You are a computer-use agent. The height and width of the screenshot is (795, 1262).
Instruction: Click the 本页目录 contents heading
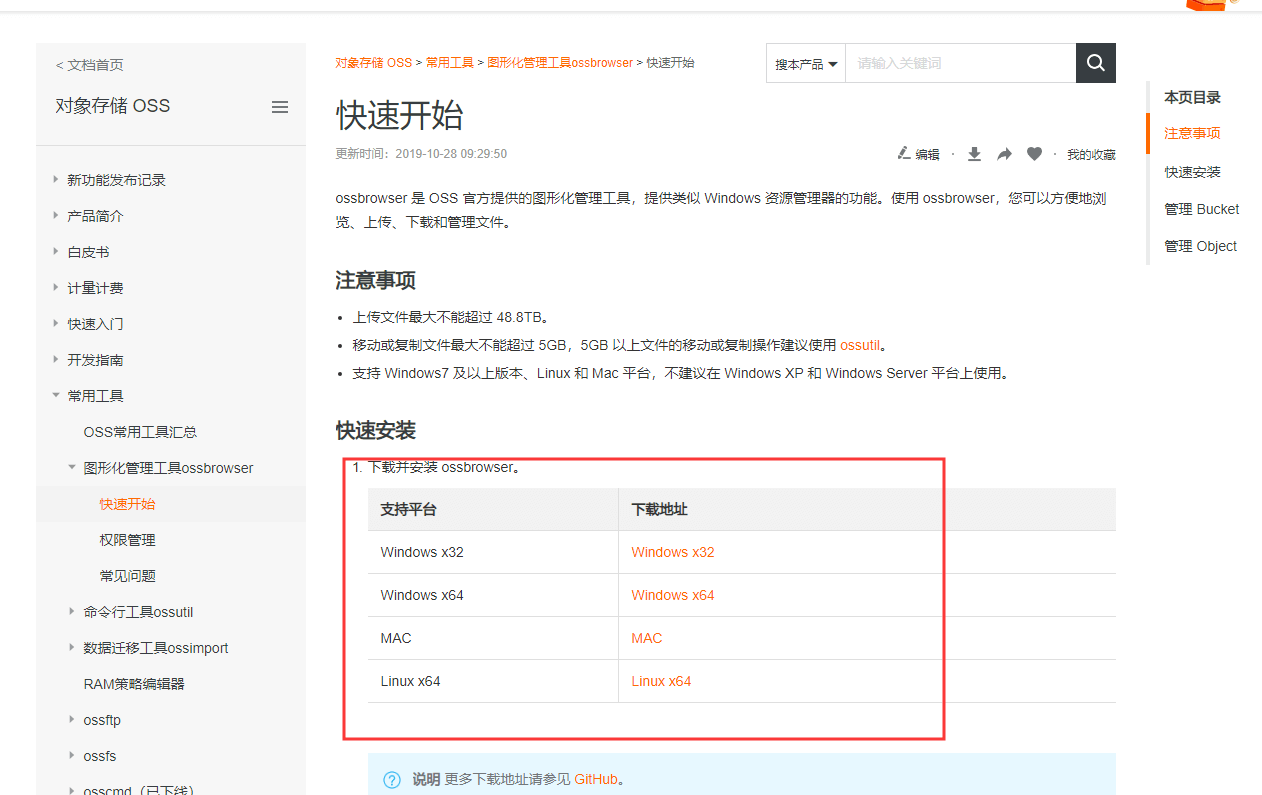click(1192, 97)
